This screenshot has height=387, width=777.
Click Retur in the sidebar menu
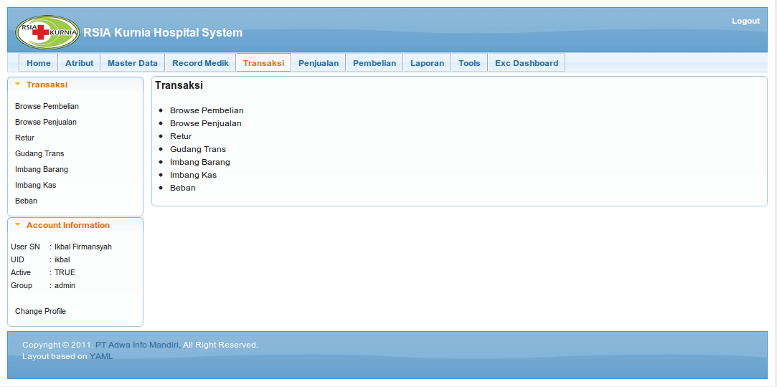click(25, 138)
